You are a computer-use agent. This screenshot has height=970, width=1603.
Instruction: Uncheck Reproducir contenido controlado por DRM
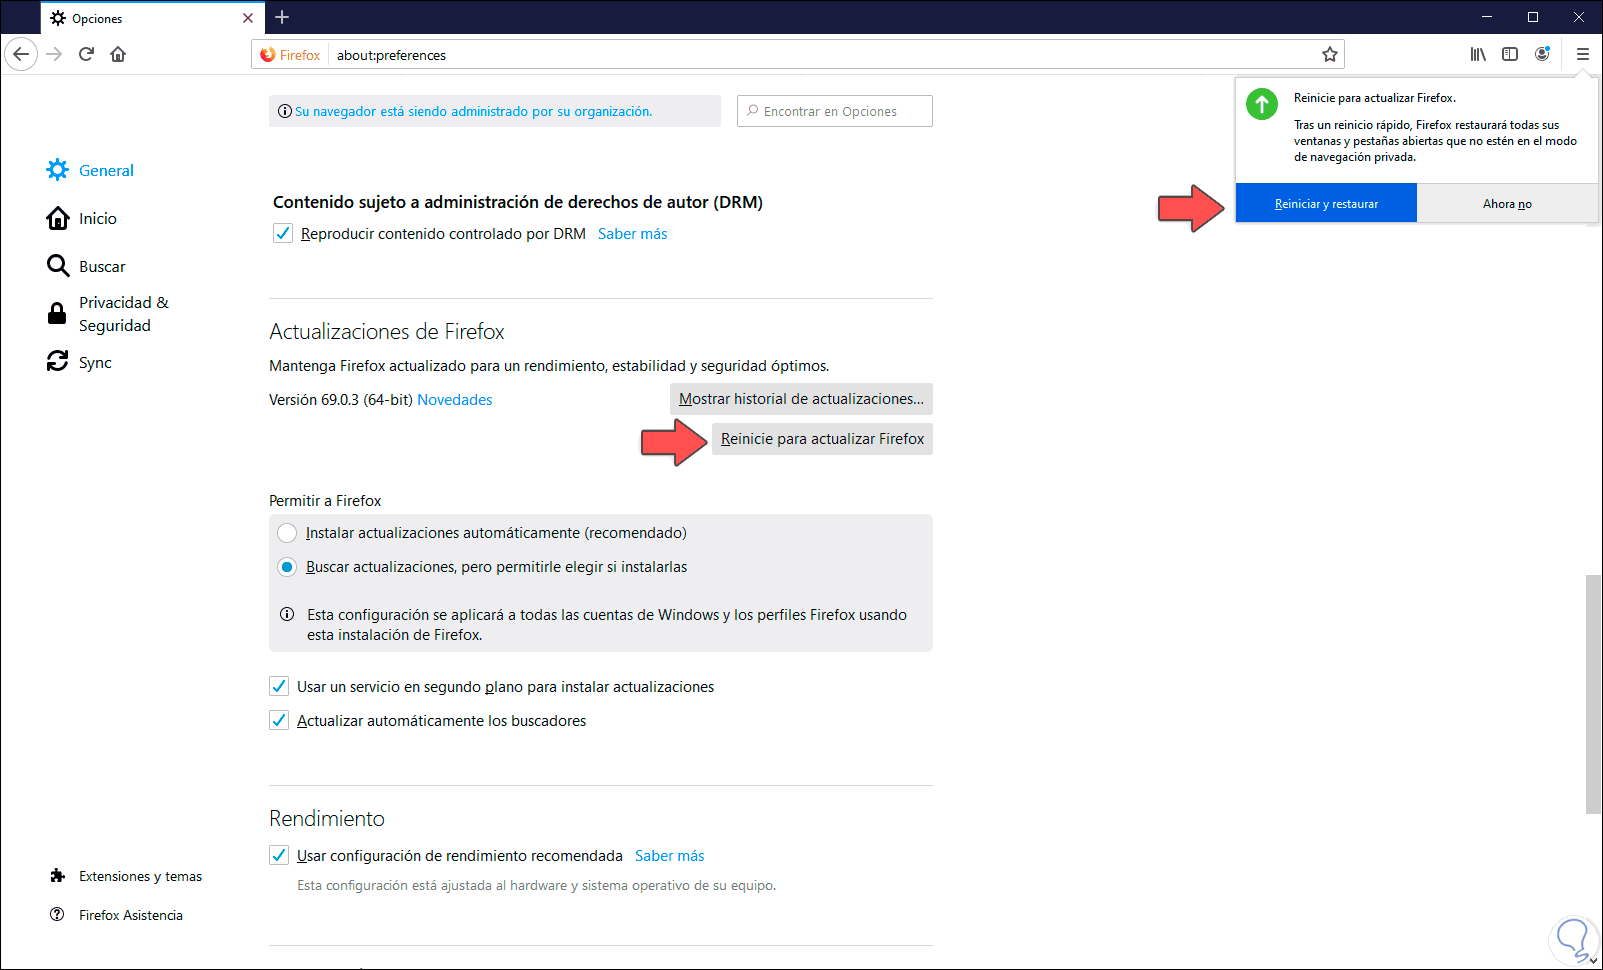point(283,233)
